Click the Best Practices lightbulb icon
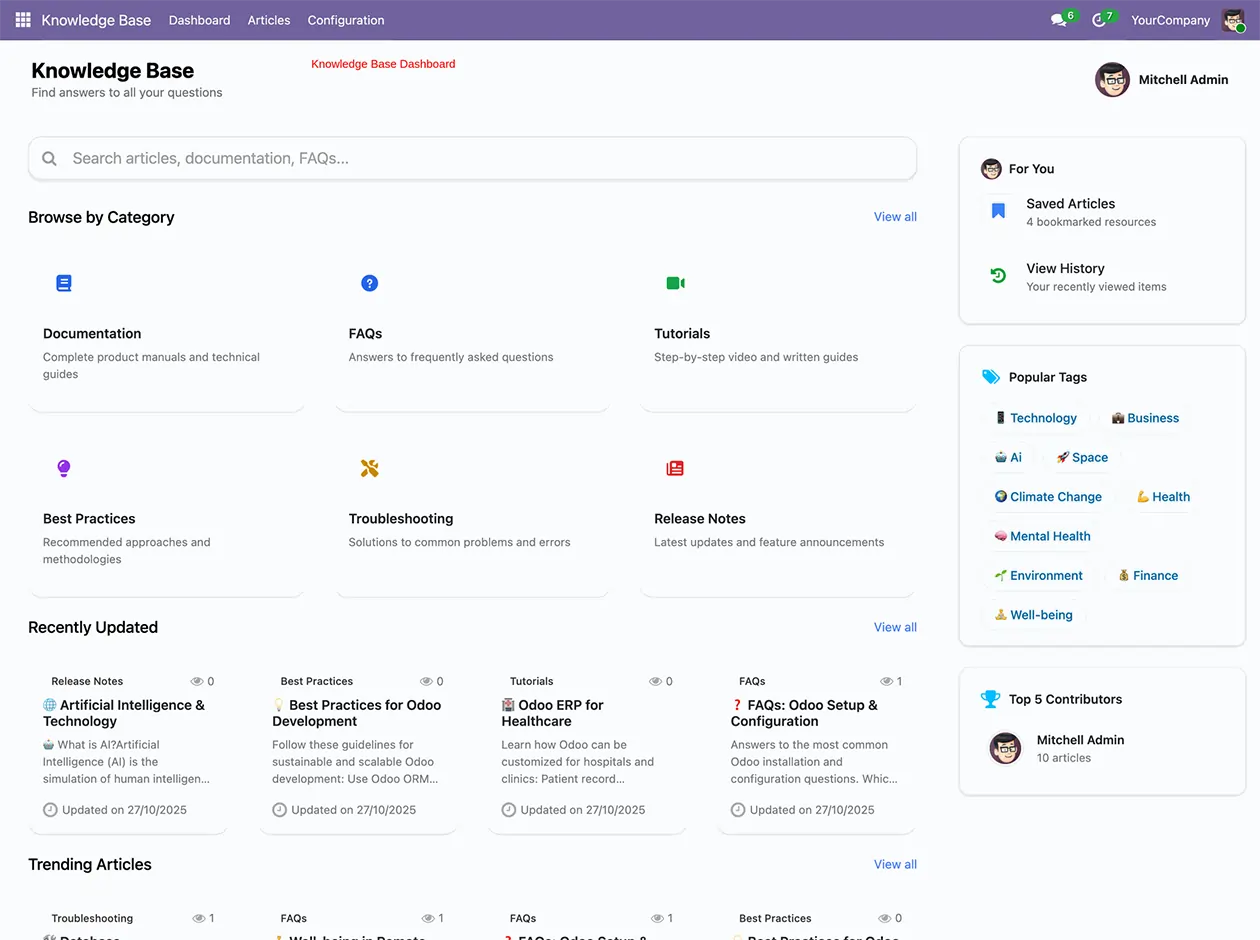1260x940 pixels. (x=64, y=468)
